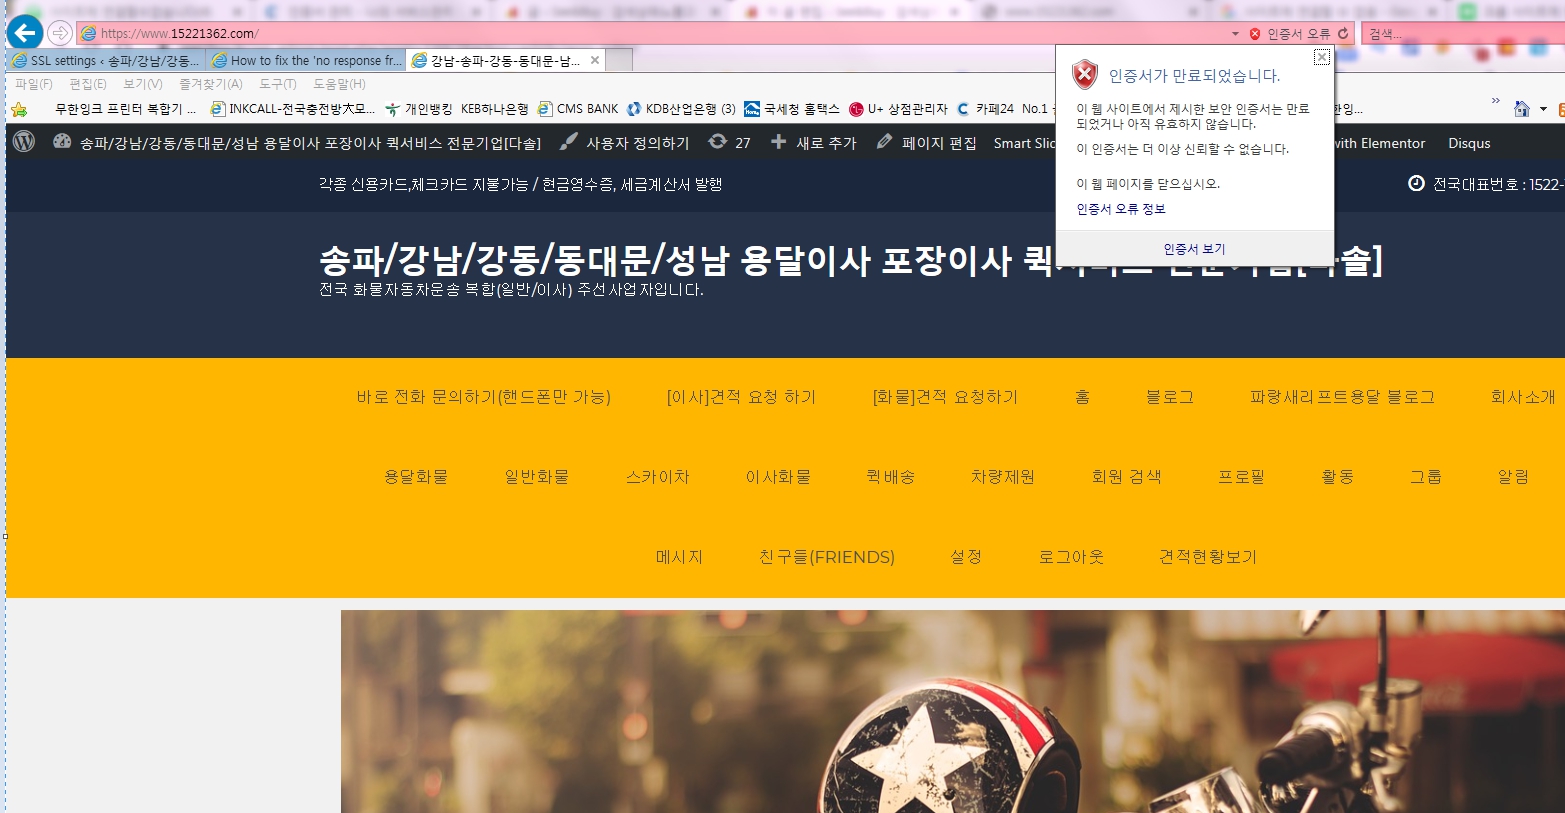Open the 국세청 홈택스 bookmark
The image size is (1565, 813).
pyautogui.click(x=792, y=109)
